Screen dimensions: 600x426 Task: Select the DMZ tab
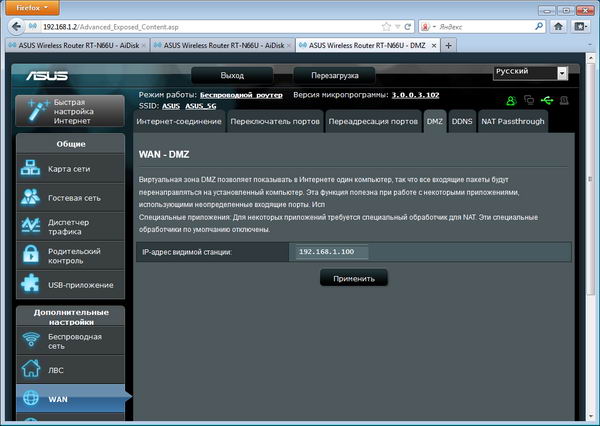(x=435, y=121)
